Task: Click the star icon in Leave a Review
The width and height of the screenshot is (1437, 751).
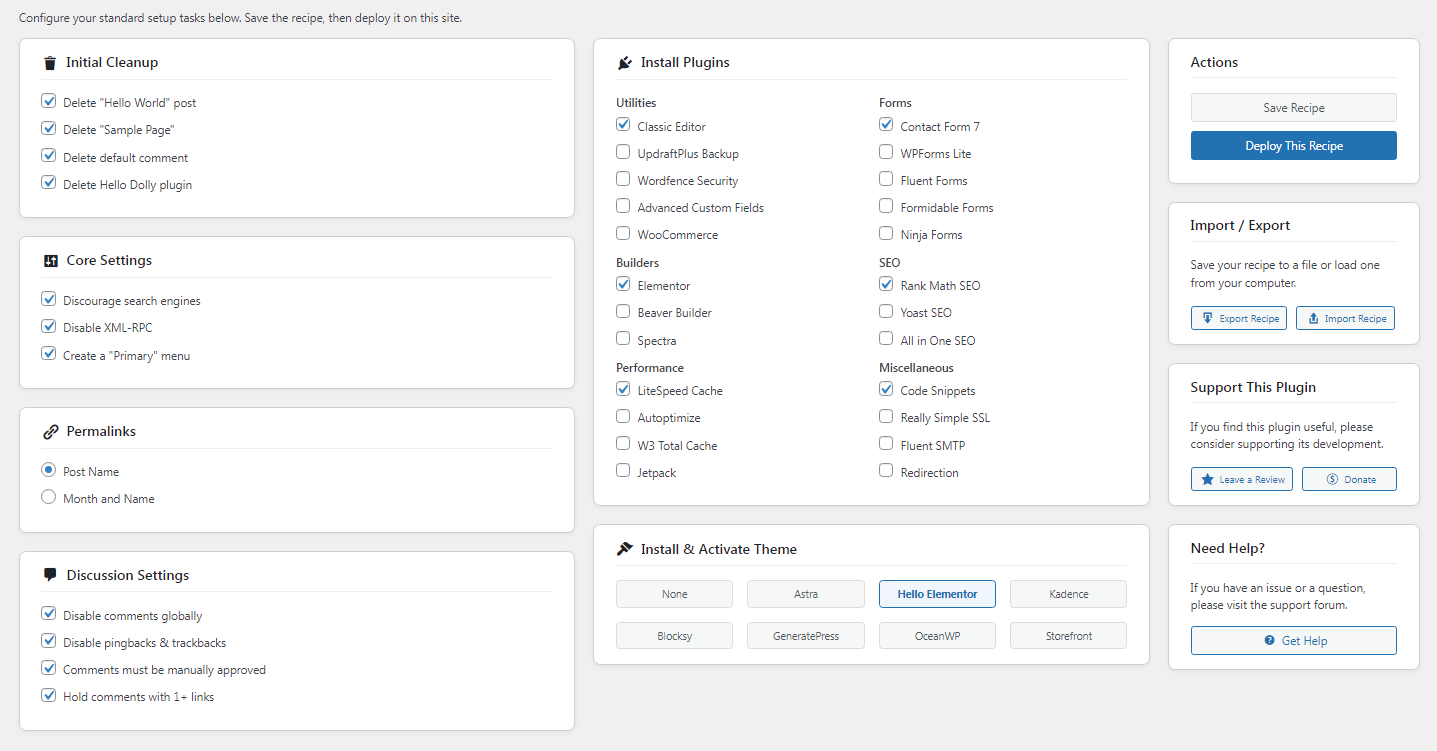Action: [1208, 479]
